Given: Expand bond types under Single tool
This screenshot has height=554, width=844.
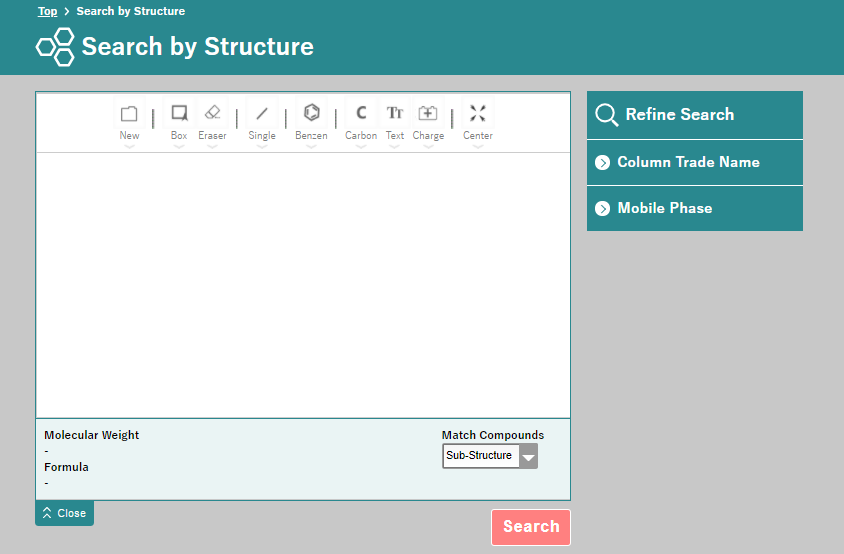Looking at the screenshot, I should [x=262, y=146].
